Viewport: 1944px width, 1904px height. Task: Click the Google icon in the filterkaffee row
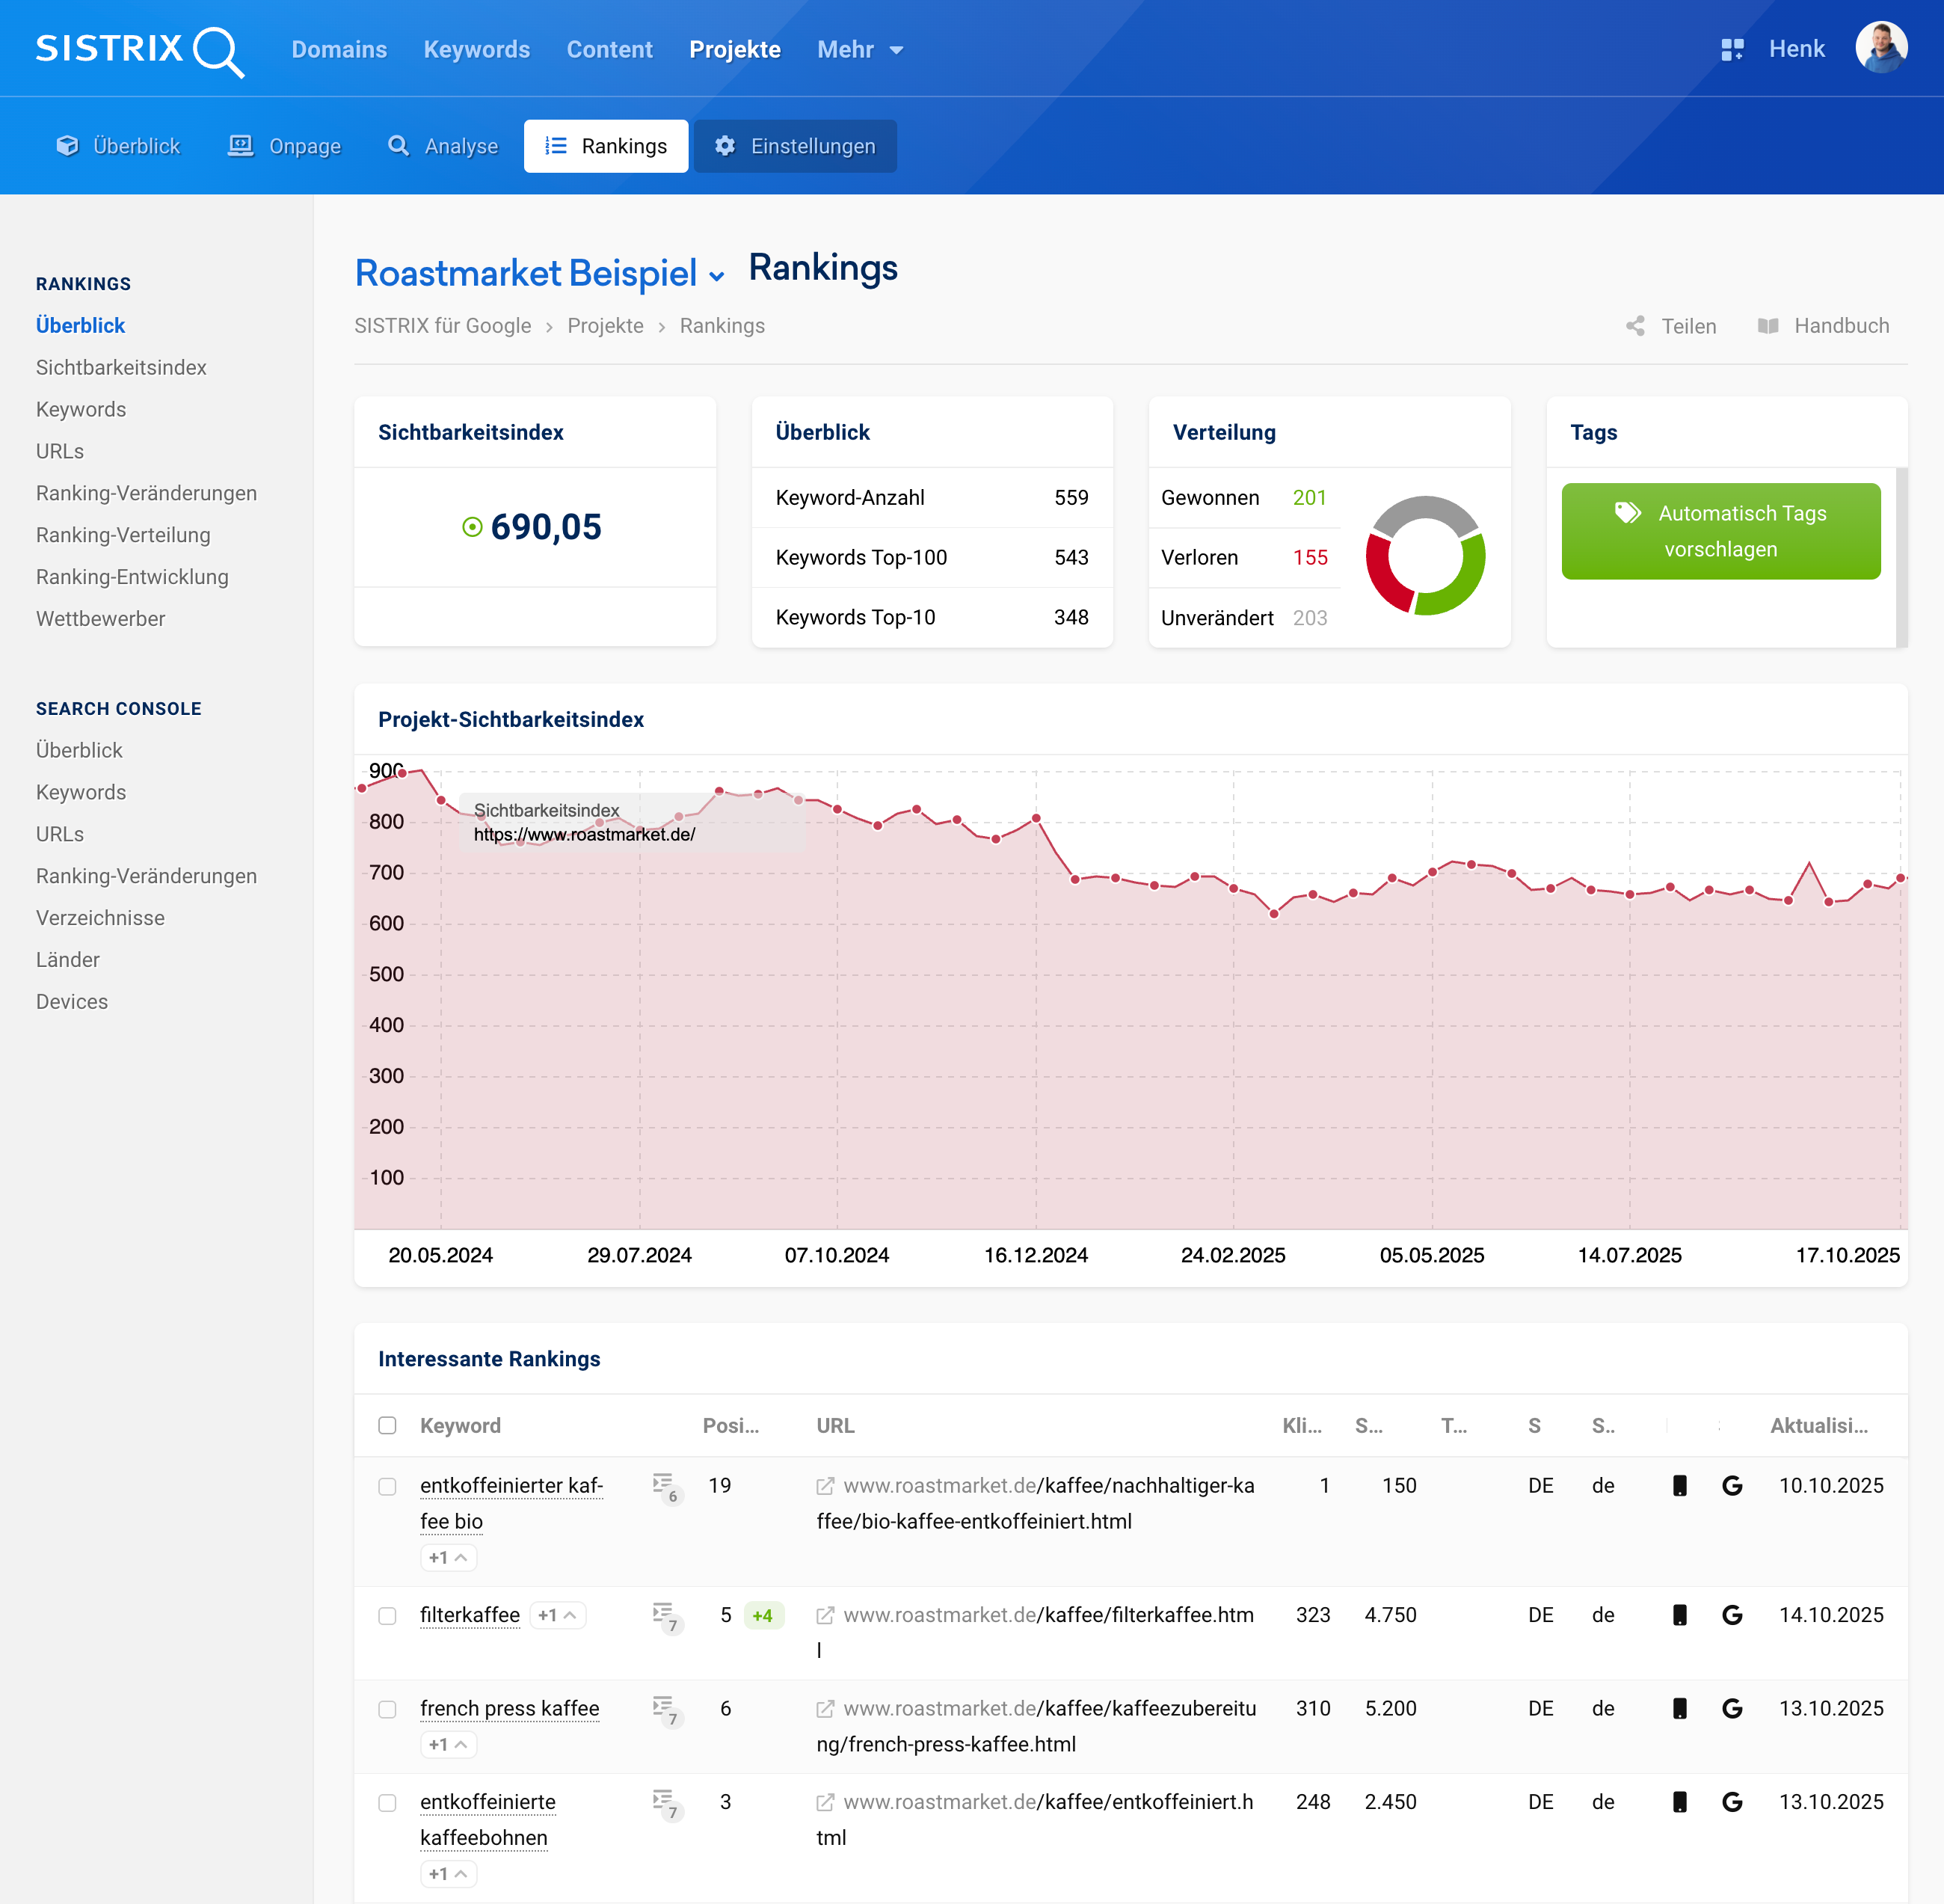(1732, 1615)
